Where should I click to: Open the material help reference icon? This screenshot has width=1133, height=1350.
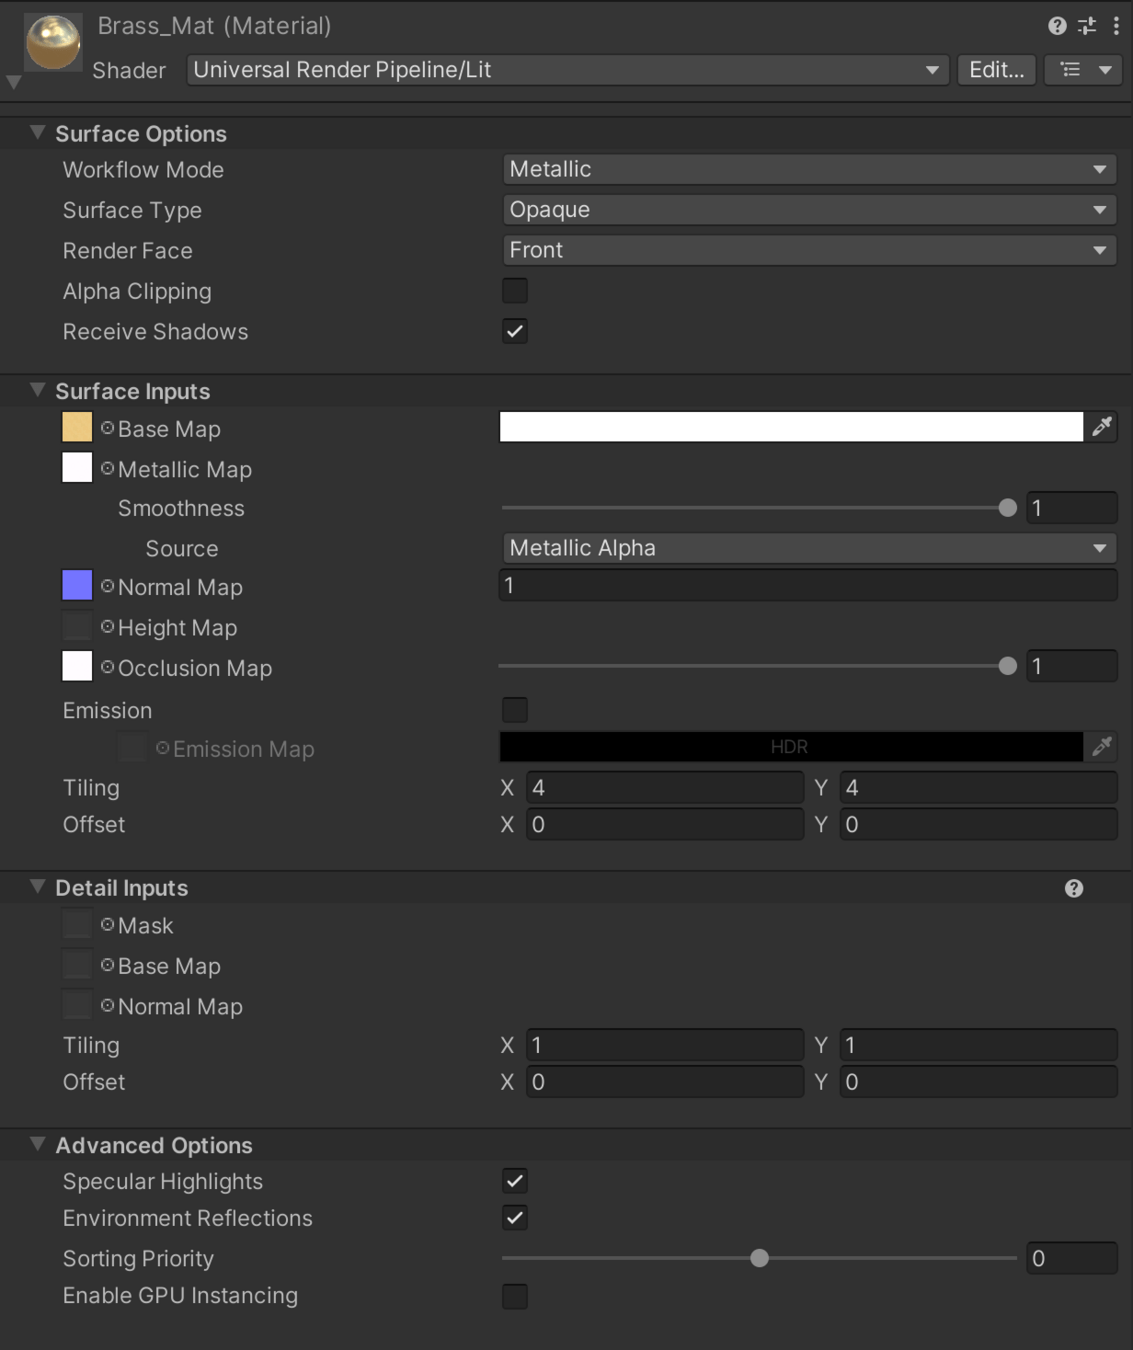(x=1056, y=26)
